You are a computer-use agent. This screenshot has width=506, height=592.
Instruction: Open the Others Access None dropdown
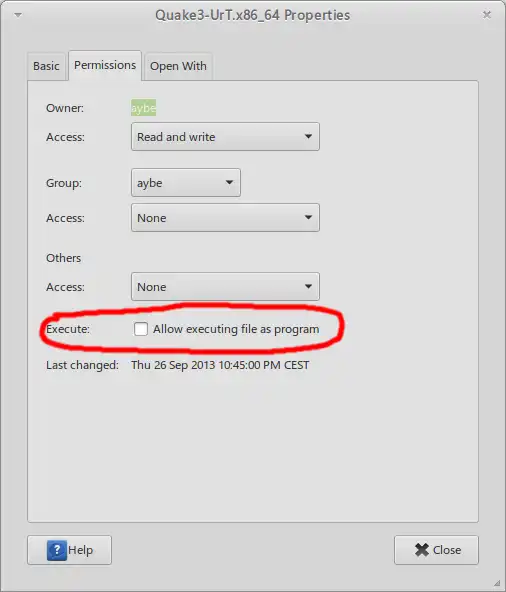click(225, 287)
